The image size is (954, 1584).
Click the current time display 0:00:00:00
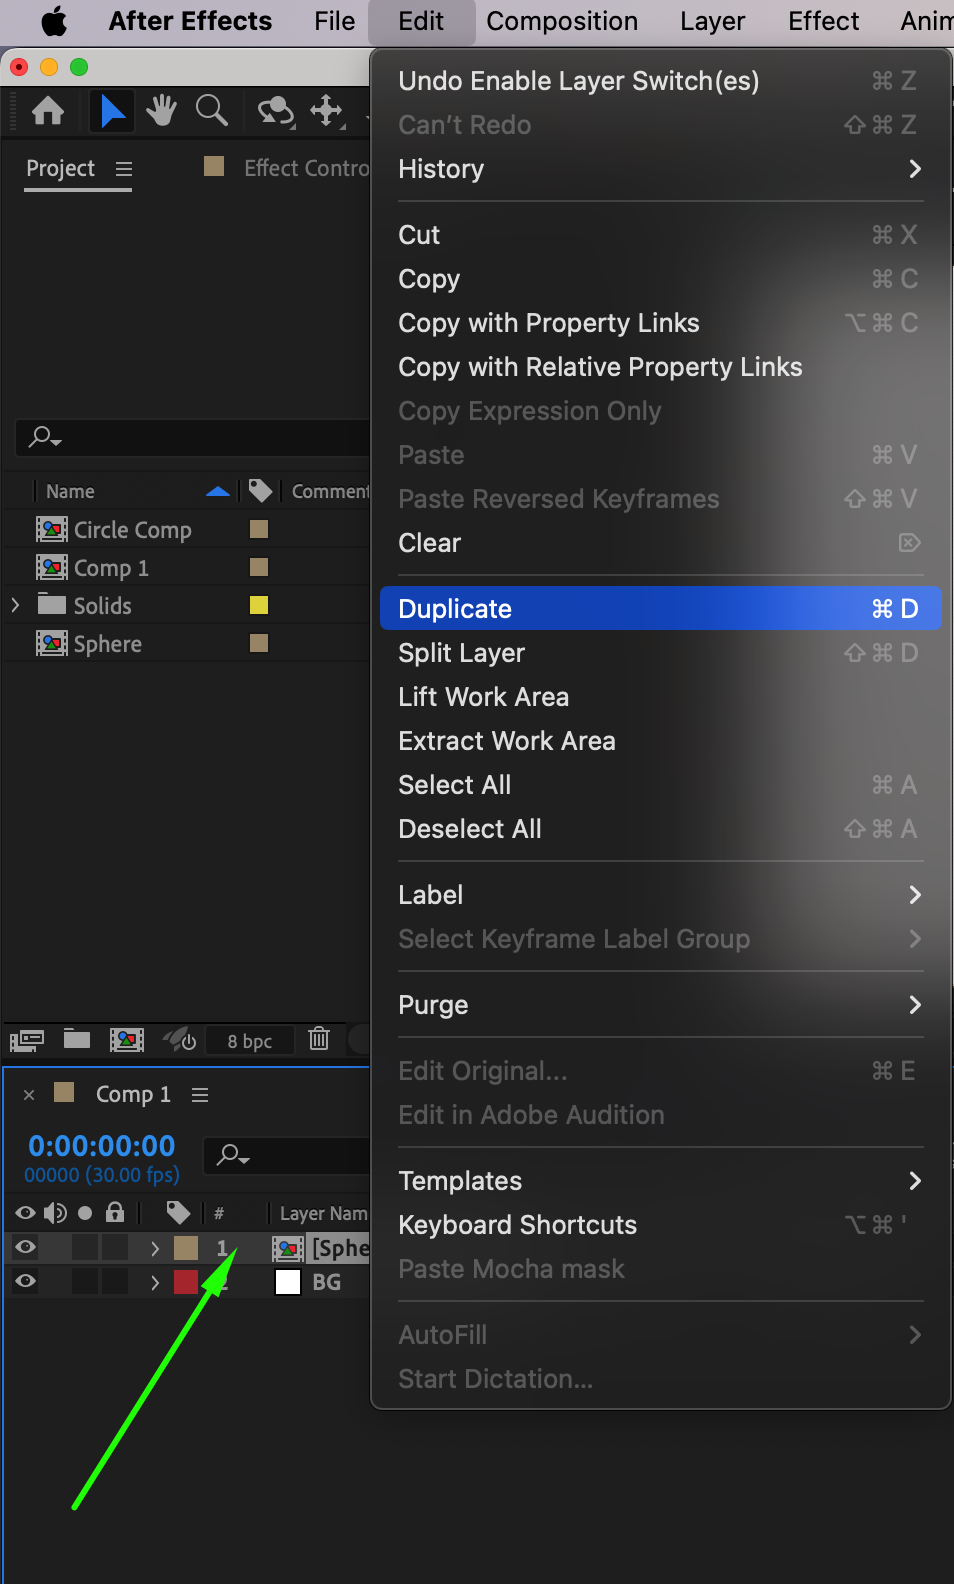(x=102, y=1146)
